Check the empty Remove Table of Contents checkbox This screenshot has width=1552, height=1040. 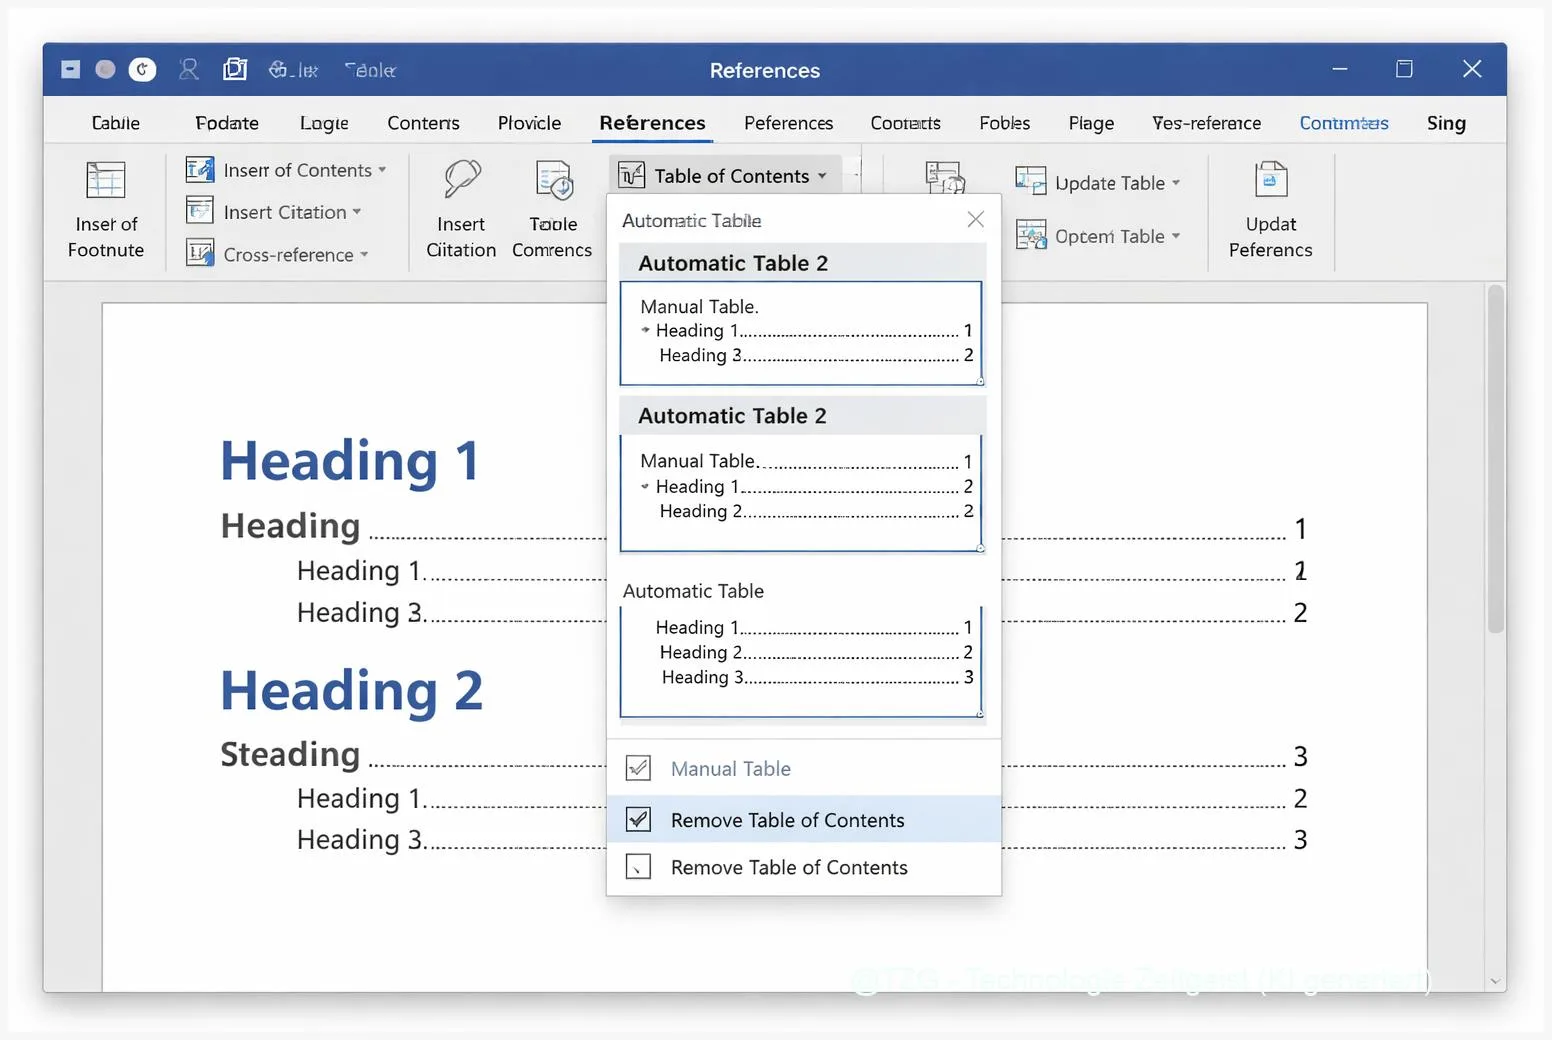pyautogui.click(x=638, y=867)
